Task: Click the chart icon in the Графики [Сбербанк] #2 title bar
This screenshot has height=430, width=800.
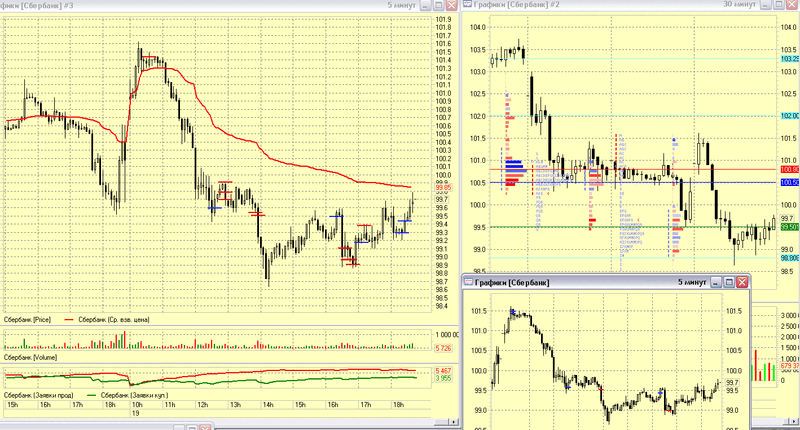Action: (467, 4)
